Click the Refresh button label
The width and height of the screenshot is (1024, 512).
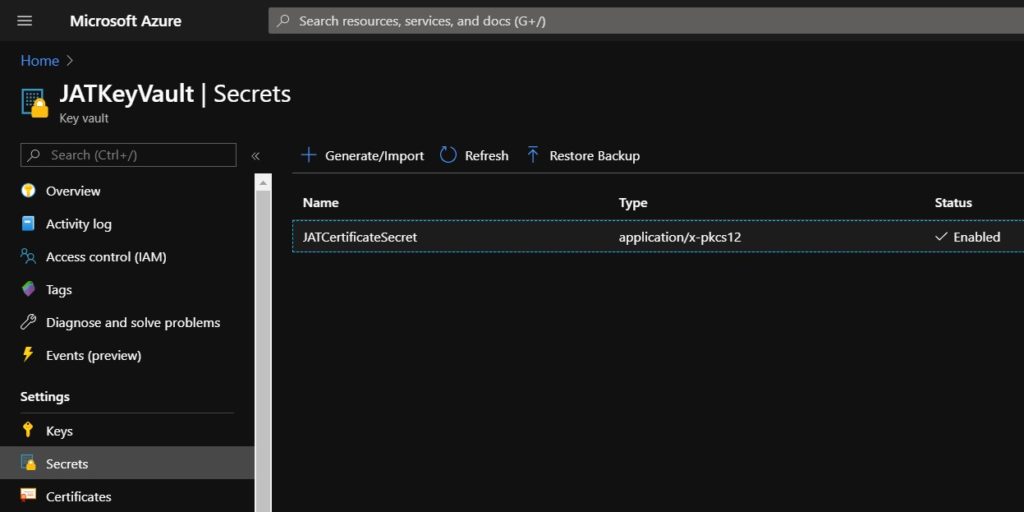[487, 156]
